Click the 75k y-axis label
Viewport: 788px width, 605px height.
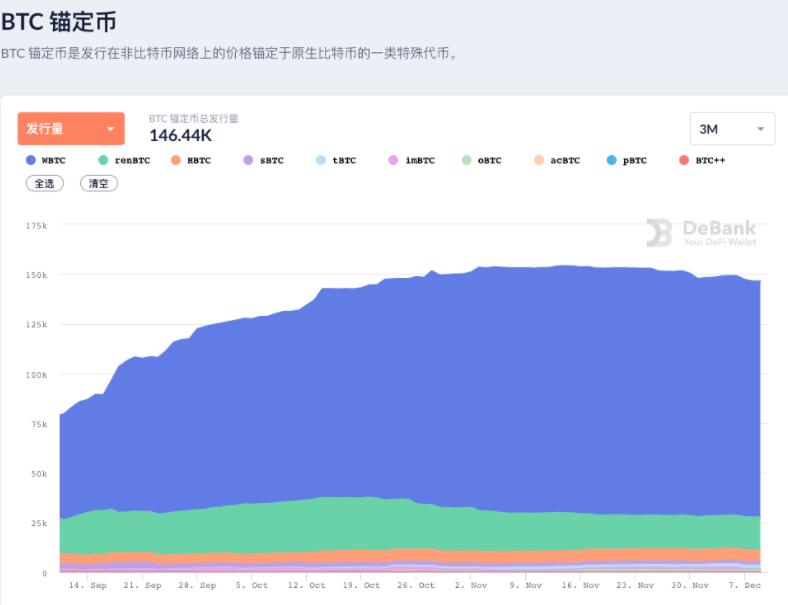tap(39, 424)
